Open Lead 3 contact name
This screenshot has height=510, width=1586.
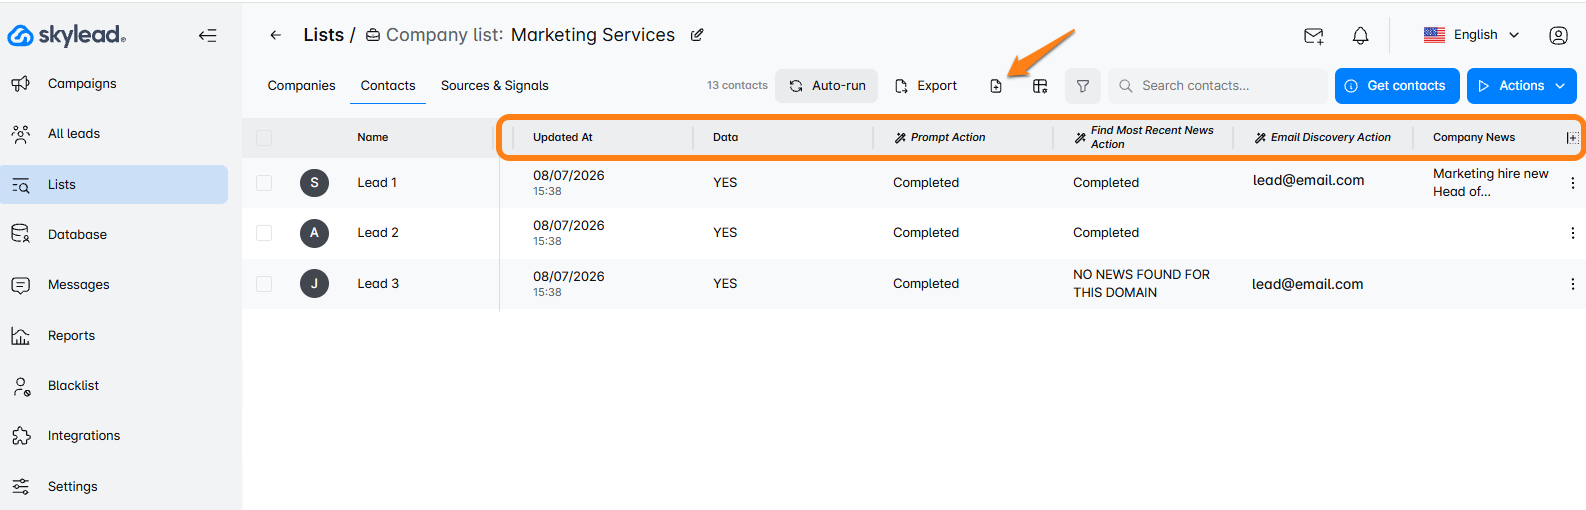378,284
